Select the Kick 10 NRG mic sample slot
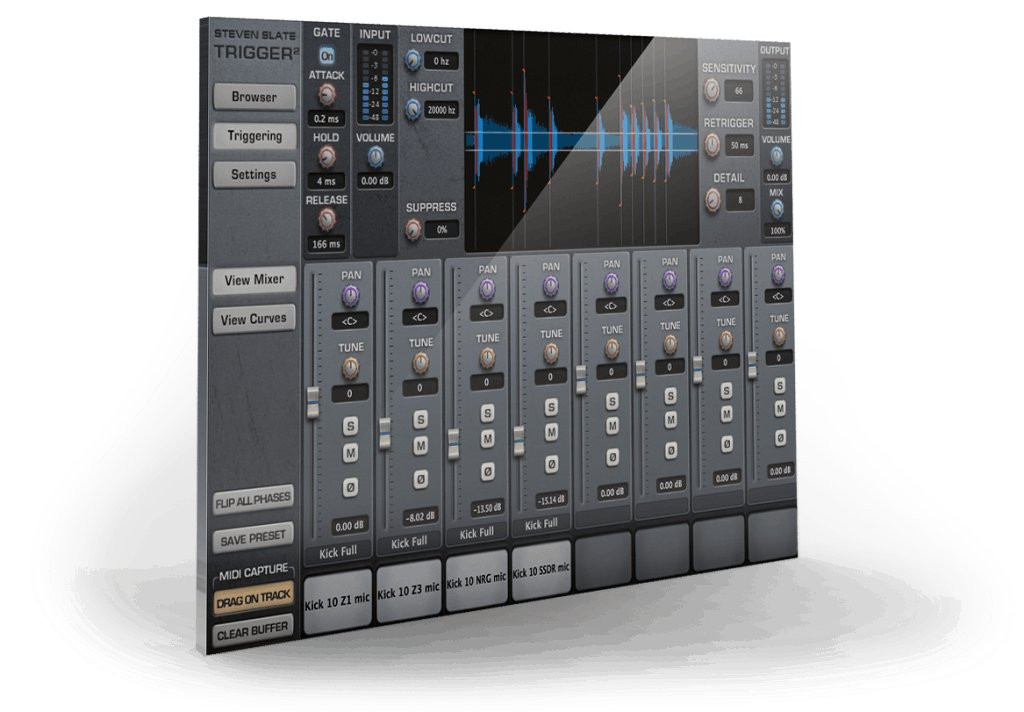This screenshot has height=712, width=1024. (x=476, y=581)
